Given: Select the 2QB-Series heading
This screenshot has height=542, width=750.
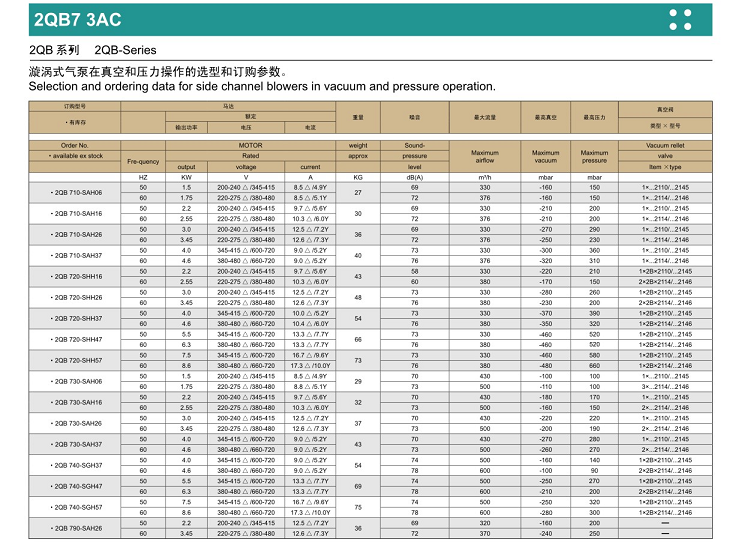Looking at the screenshot, I should click(125, 50).
